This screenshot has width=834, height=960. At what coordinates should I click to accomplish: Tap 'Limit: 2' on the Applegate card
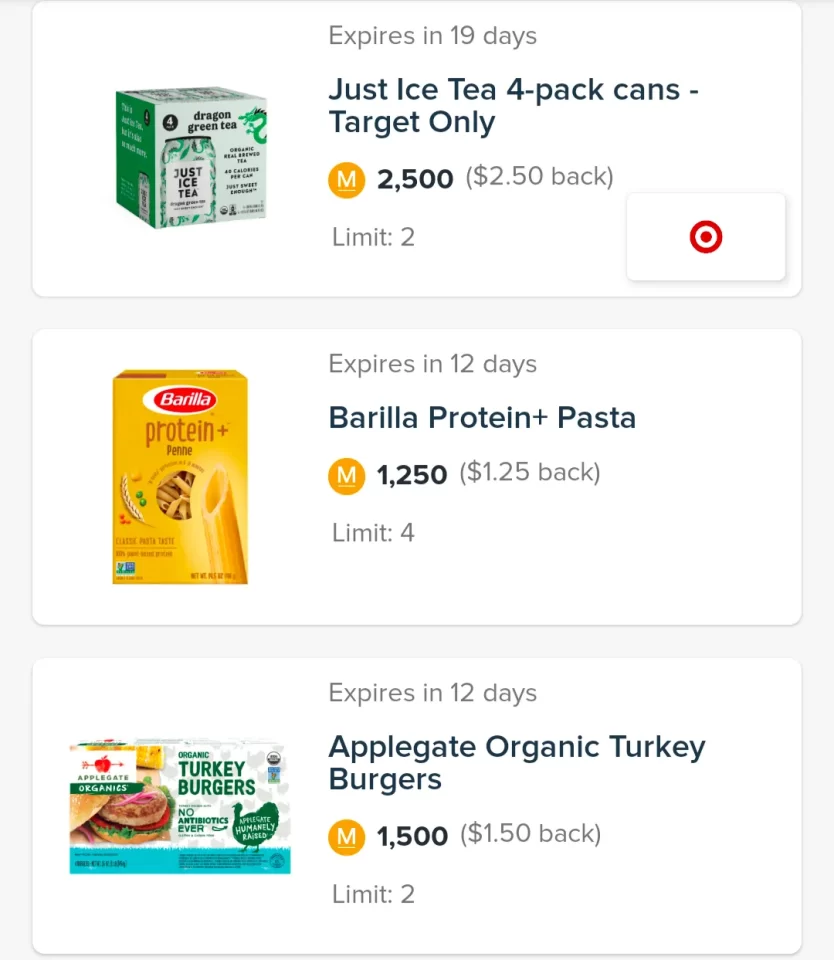[x=373, y=894]
